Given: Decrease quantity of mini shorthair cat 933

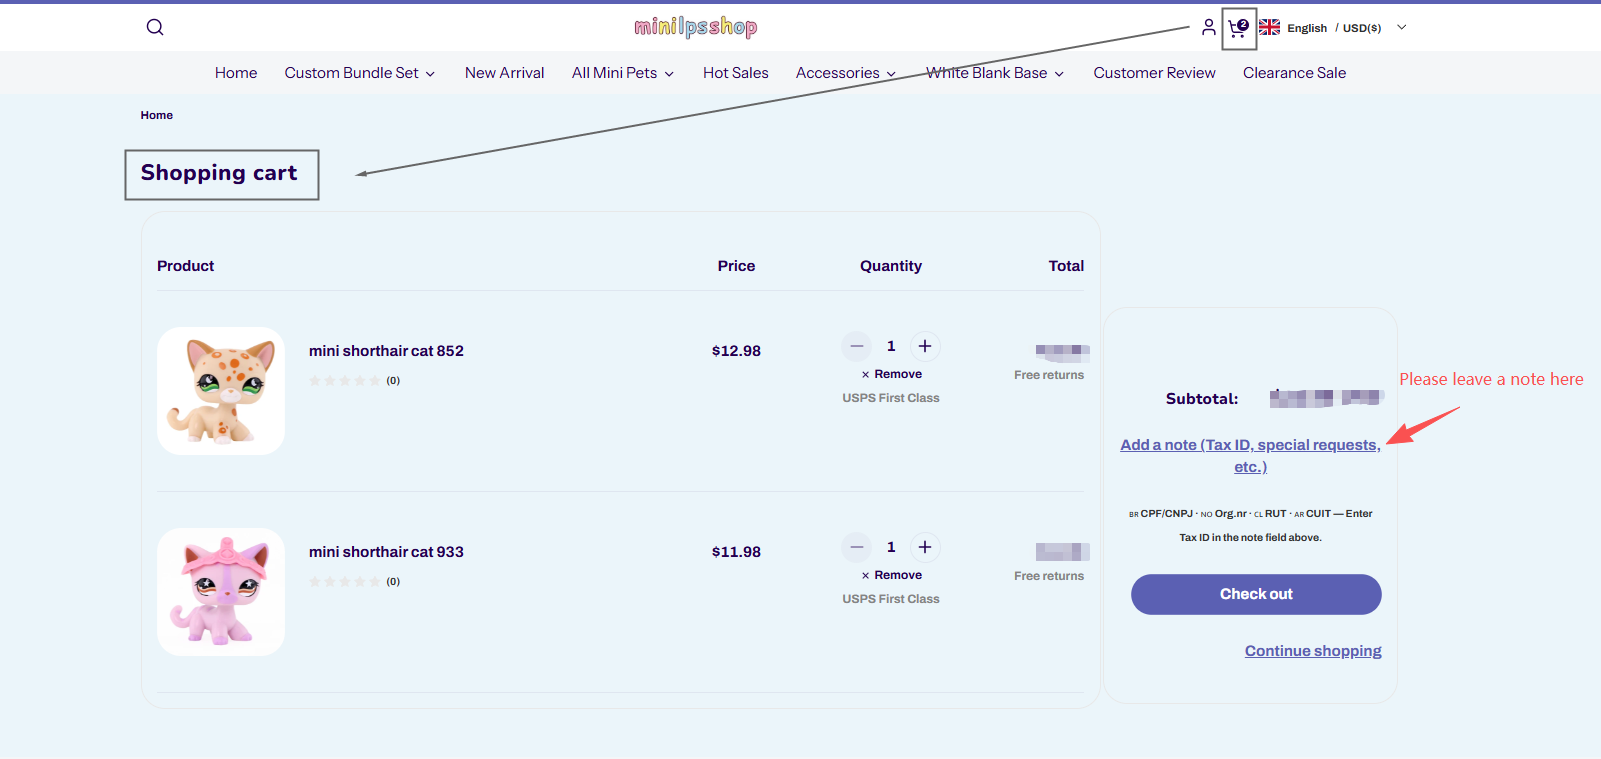Looking at the screenshot, I should coord(857,547).
